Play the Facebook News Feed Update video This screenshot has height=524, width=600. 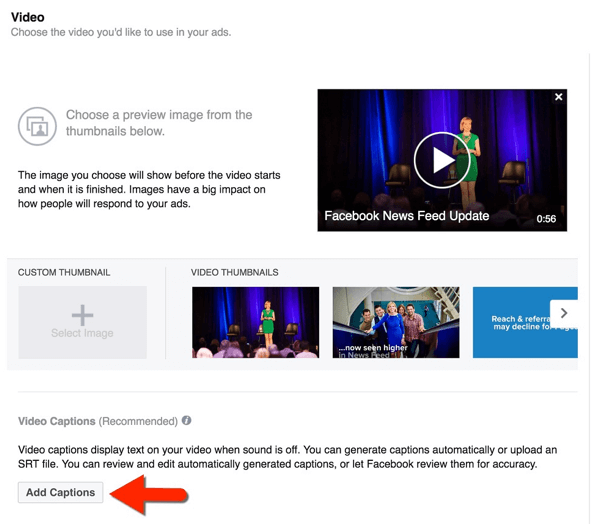point(442,161)
